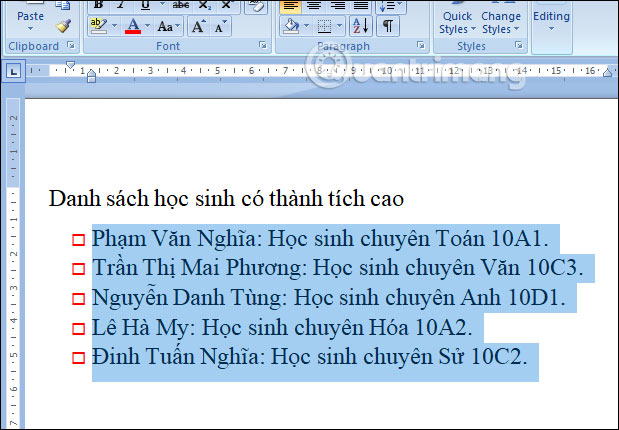
Task: Toggle italic formatting
Action: (x=121, y=5)
